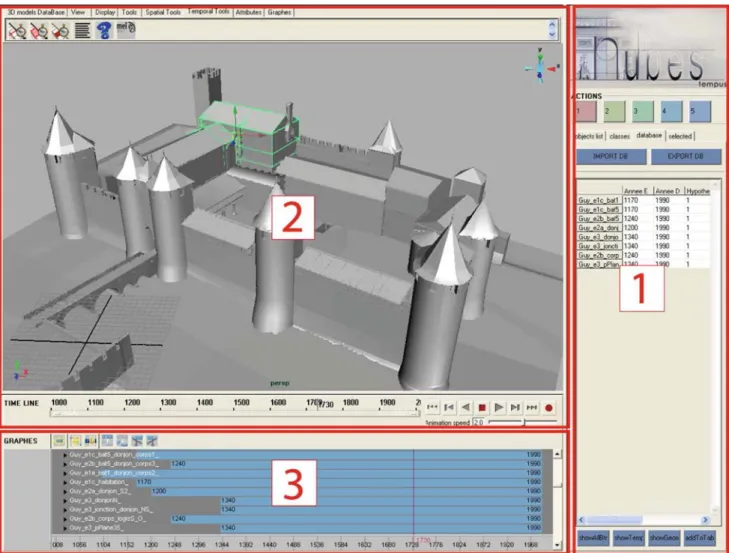Screen dimensions: 729x553
Task: Expand Guy_e1c_habitation_ graph row
Action: (x=65, y=482)
